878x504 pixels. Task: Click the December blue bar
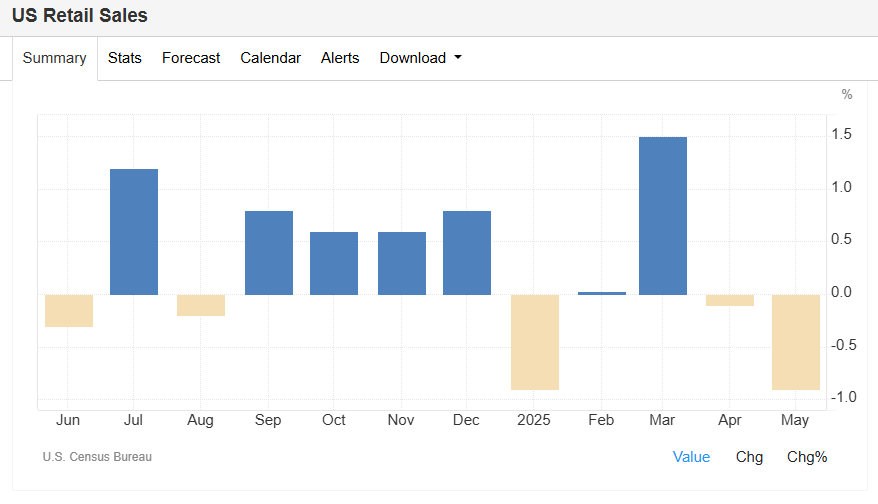[467, 253]
